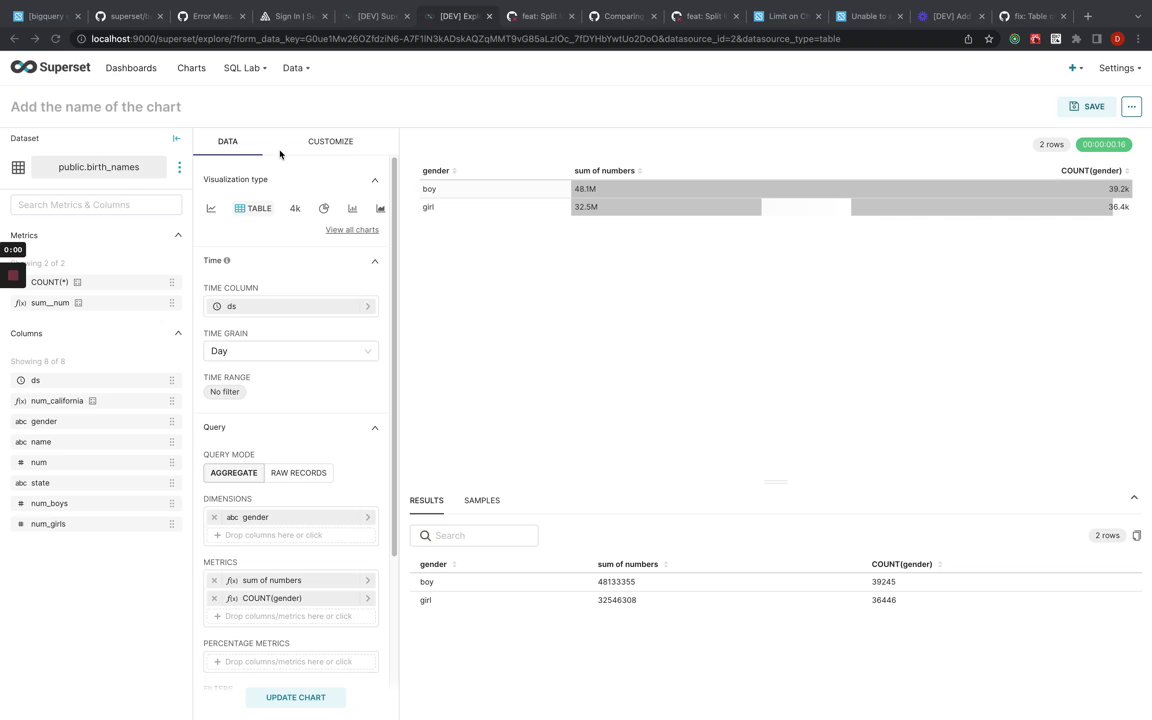Image resolution: width=1152 pixels, height=720 pixels.
Task: Open the SAMPLES tab
Action: (x=482, y=500)
